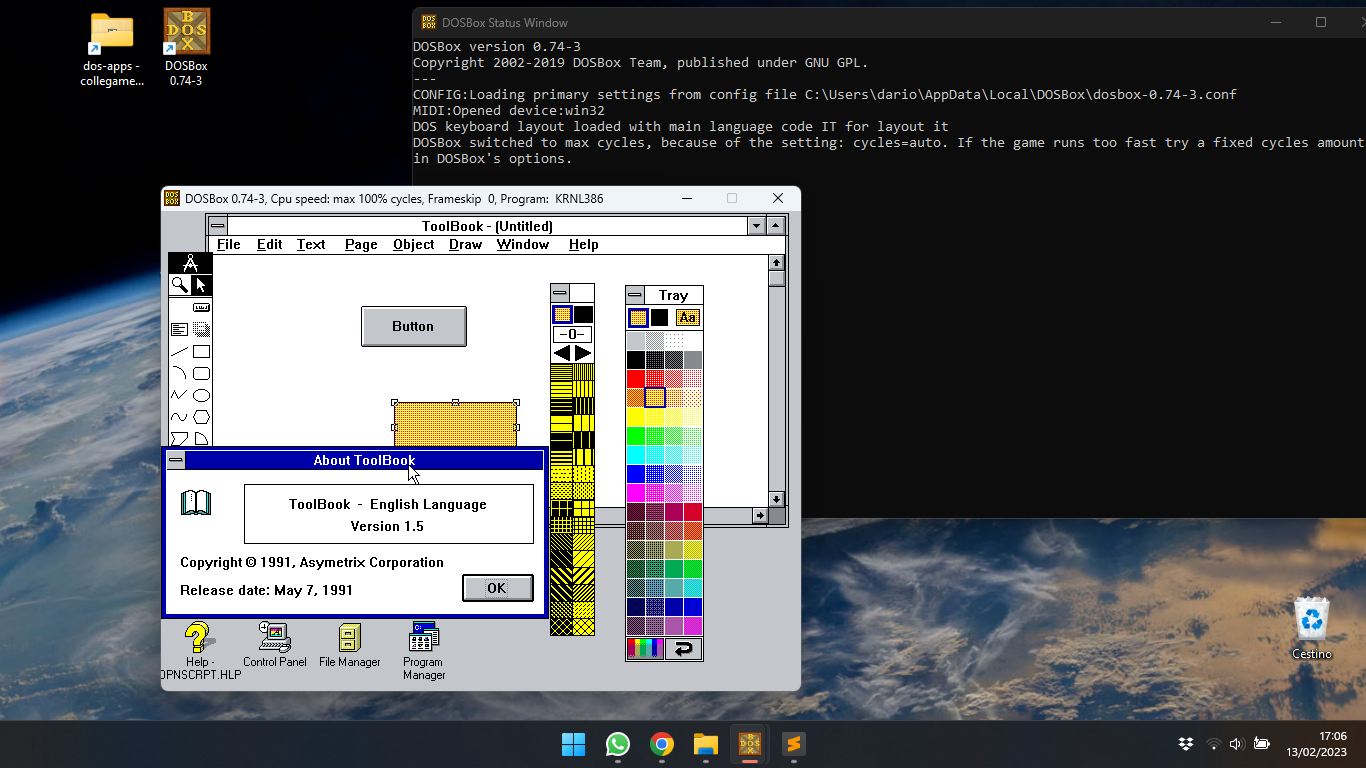Open the Text menu
1366x768 pixels.
[311, 244]
